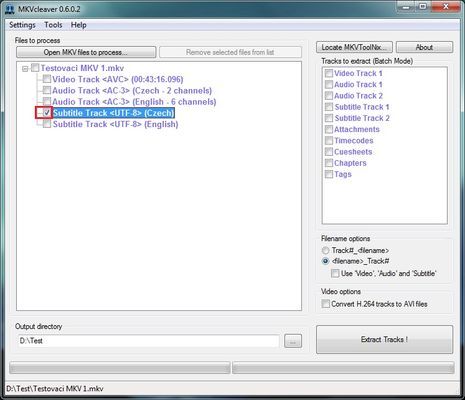465x400 pixels.
Task: Enable Attachments extraction checkbox
Action: click(x=329, y=129)
